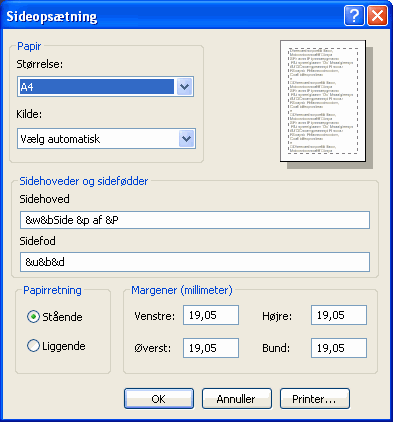The height and width of the screenshot is (422, 393).
Task: Click the page preview thumbnail
Action: point(323,101)
